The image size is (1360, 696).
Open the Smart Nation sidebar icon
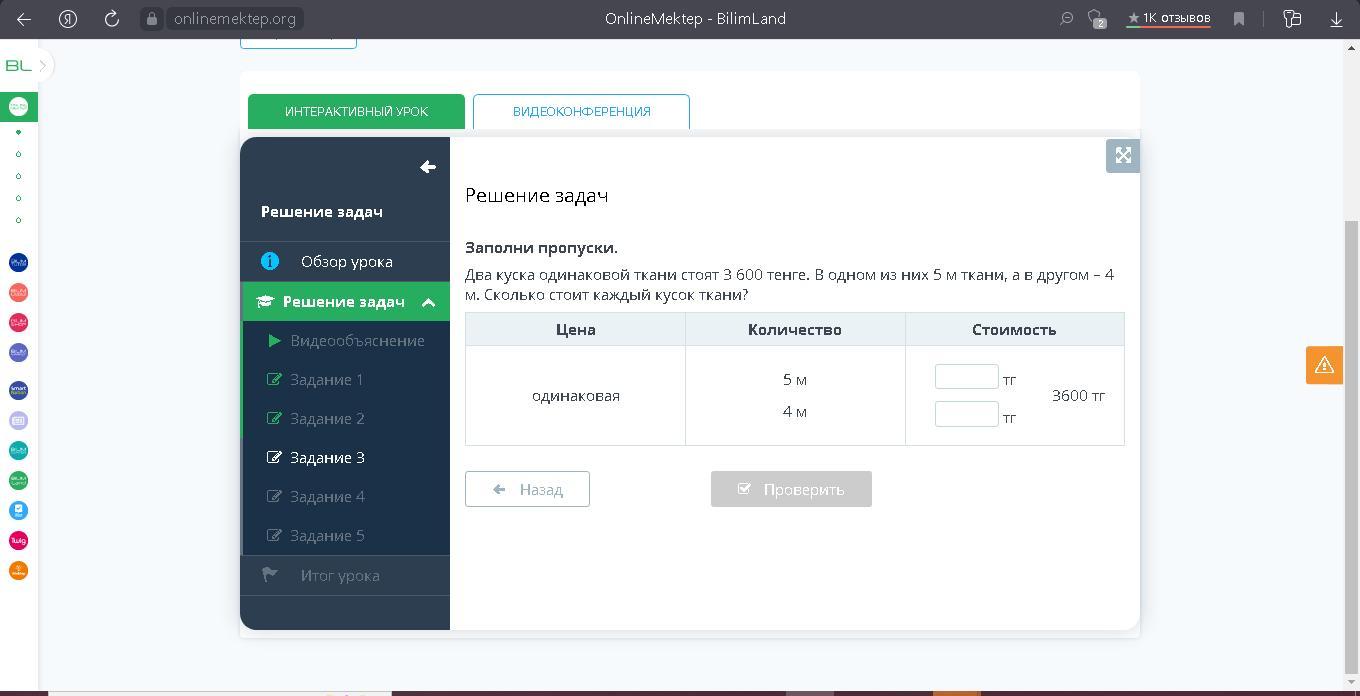18,390
